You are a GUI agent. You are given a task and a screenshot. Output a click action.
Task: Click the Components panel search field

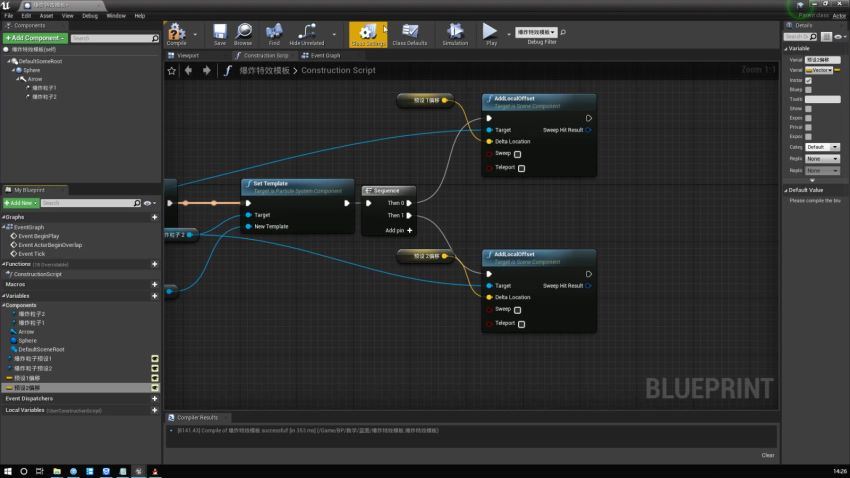(x=115, y=38)
